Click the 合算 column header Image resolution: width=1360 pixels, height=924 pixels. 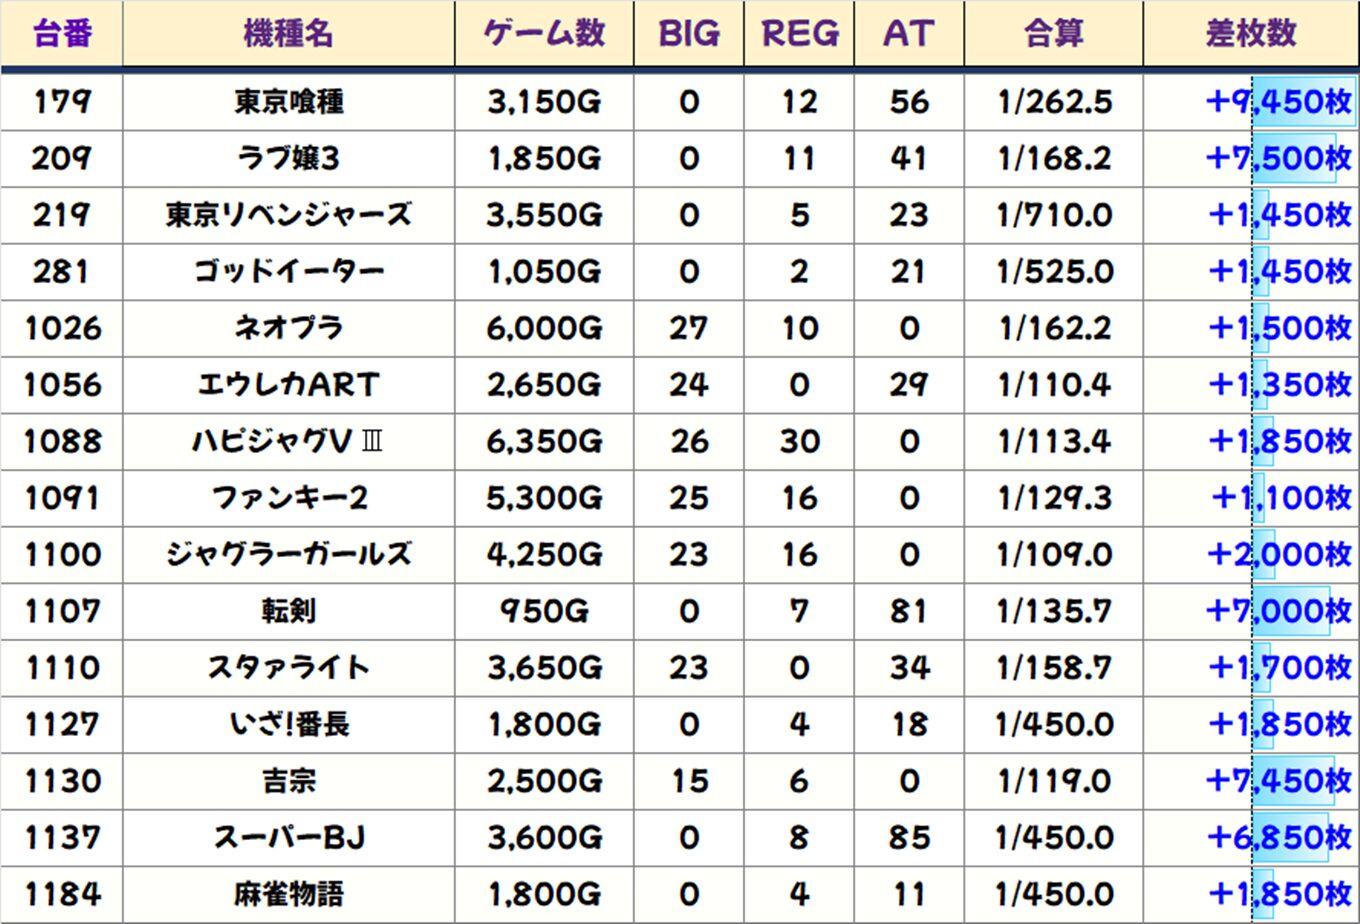tap(1053, 33)
